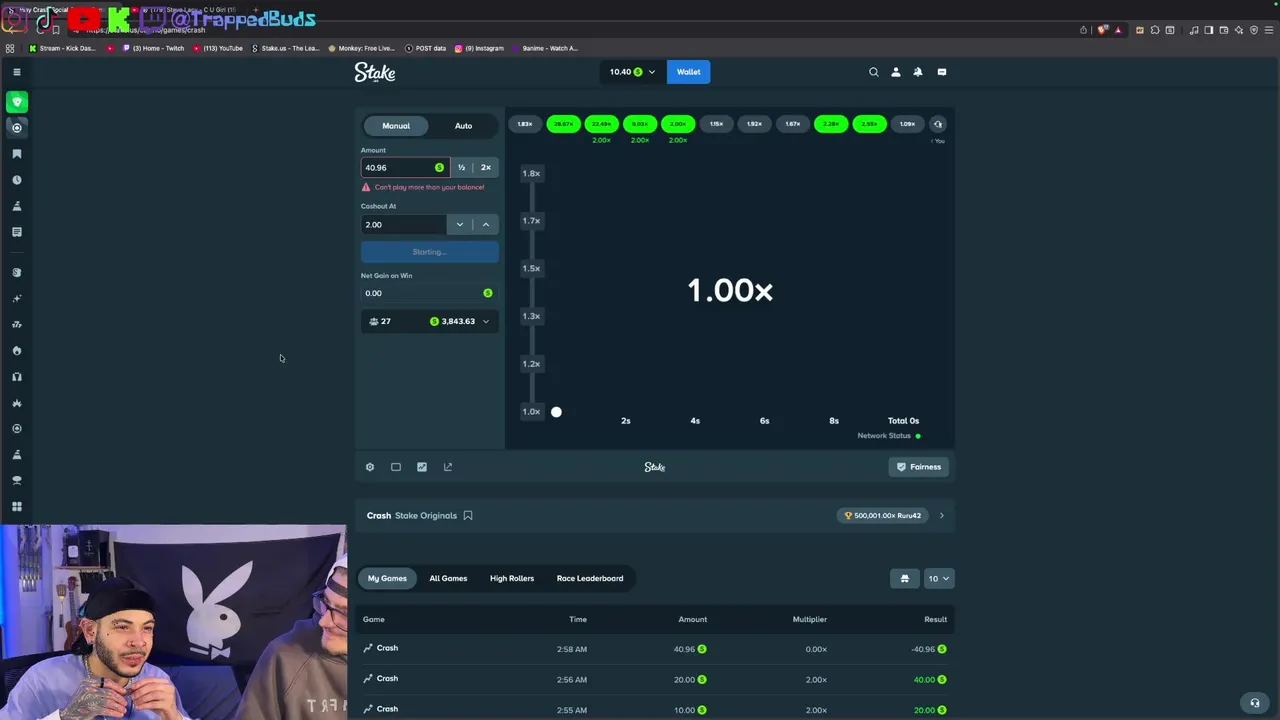Image resolution: width=1280 pixels, height=720 pixels.
Task: Open live stats chart icon
Action: [422, 467]
